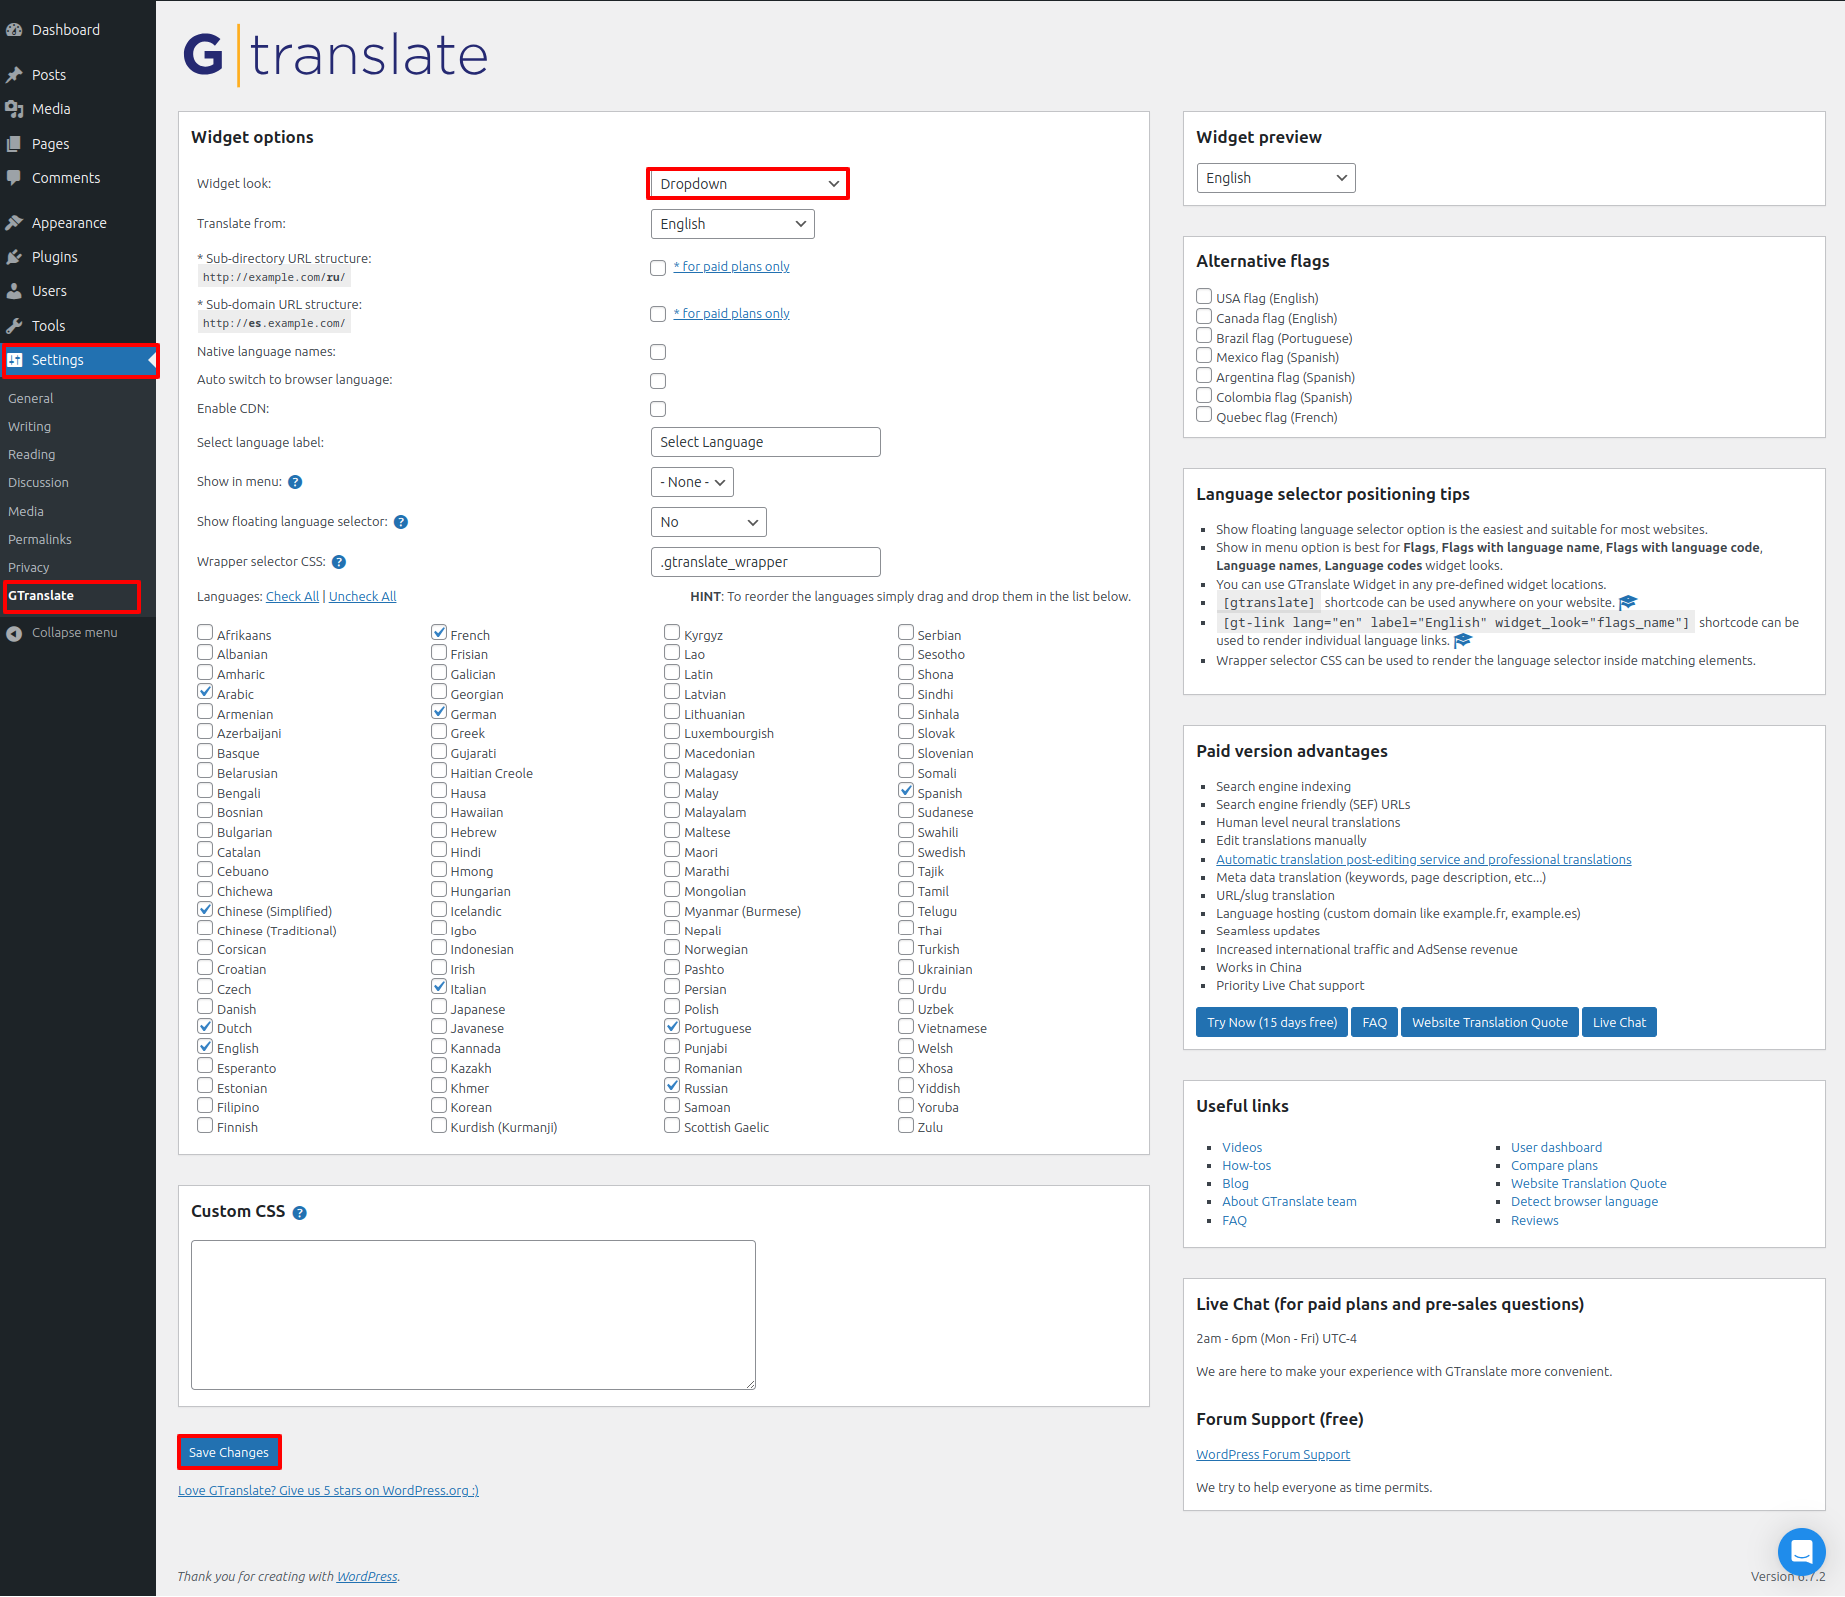The height and width of the screenshot is (1597, 1845).
Task: Uncheck the French language checkbox
Action: pos(439,633)
